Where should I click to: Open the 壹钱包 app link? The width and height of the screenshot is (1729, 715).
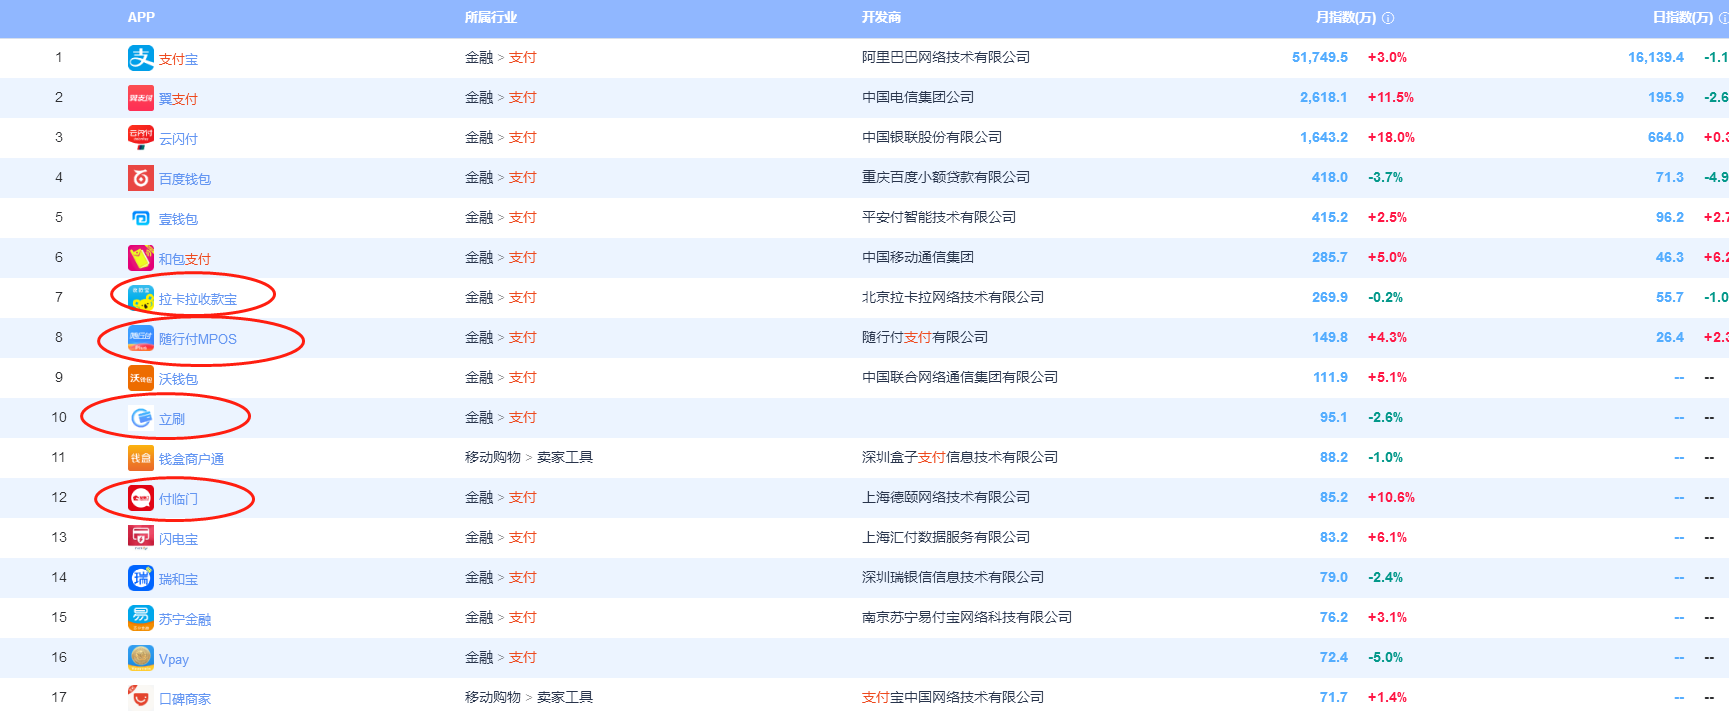click(178, 219)
